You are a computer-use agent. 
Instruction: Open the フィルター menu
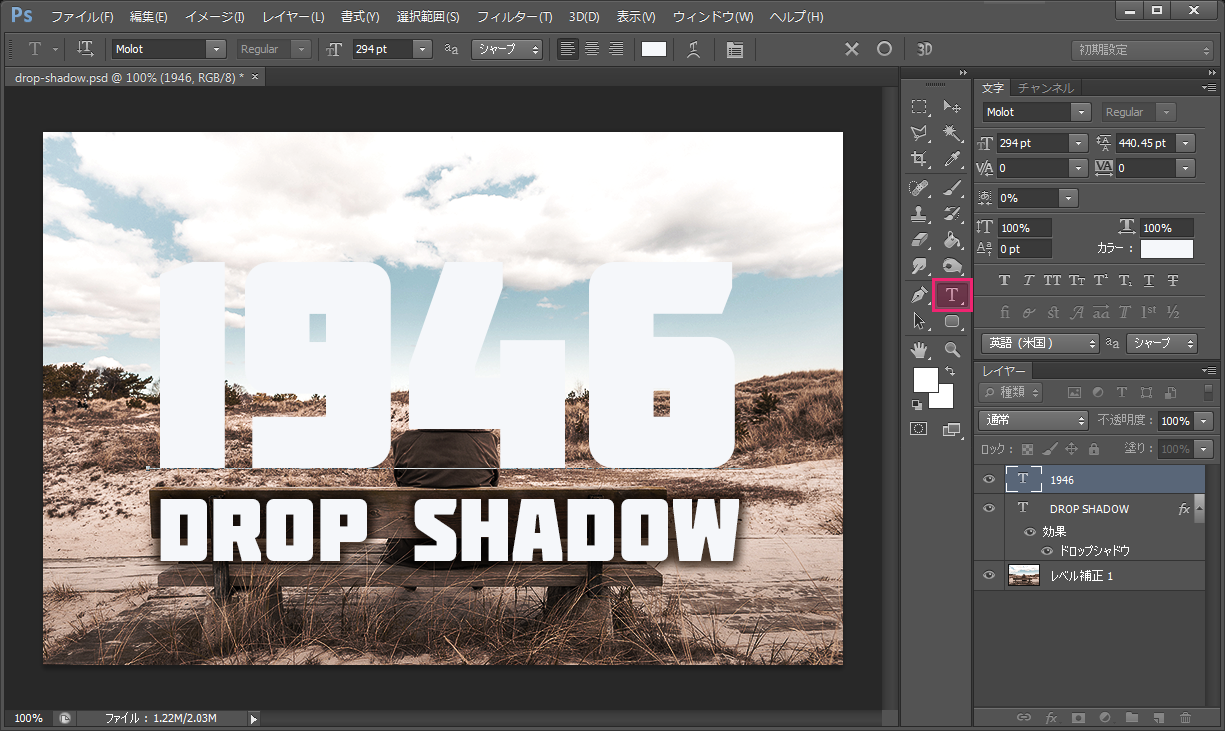pos(513,16)
